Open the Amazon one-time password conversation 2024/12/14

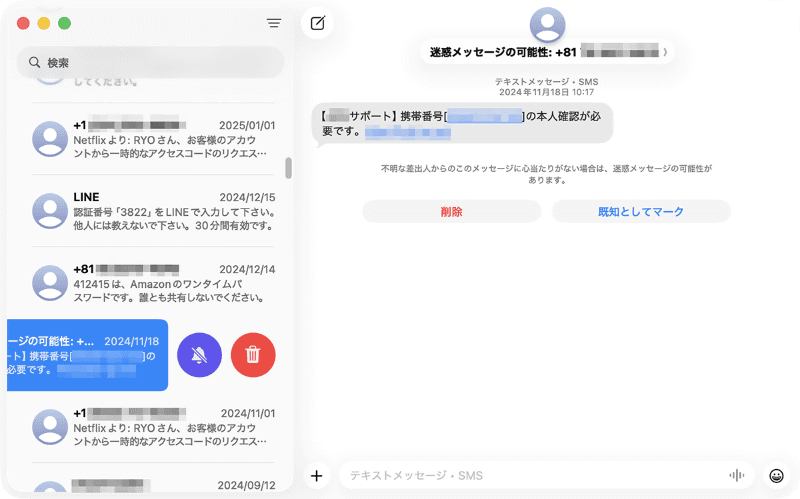tap(153, 283)
